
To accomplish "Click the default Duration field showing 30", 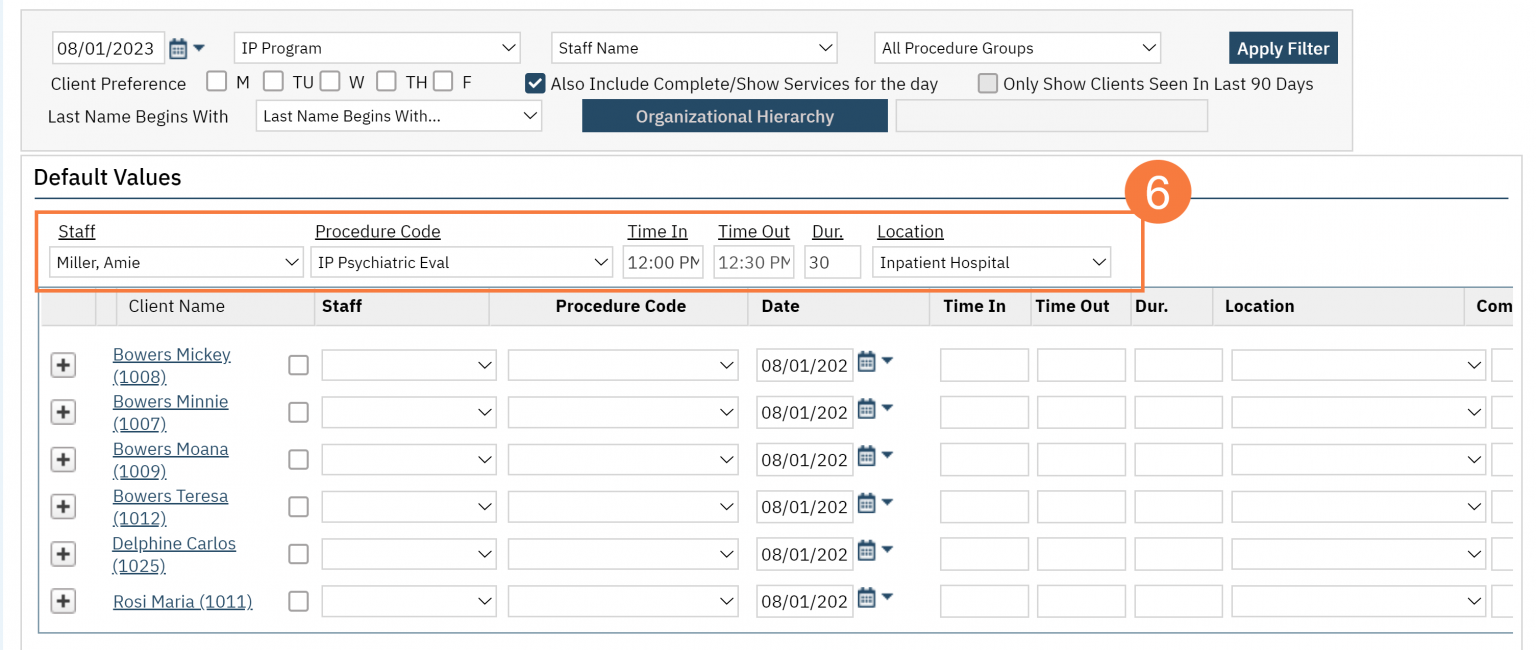I will click(832, 262).
